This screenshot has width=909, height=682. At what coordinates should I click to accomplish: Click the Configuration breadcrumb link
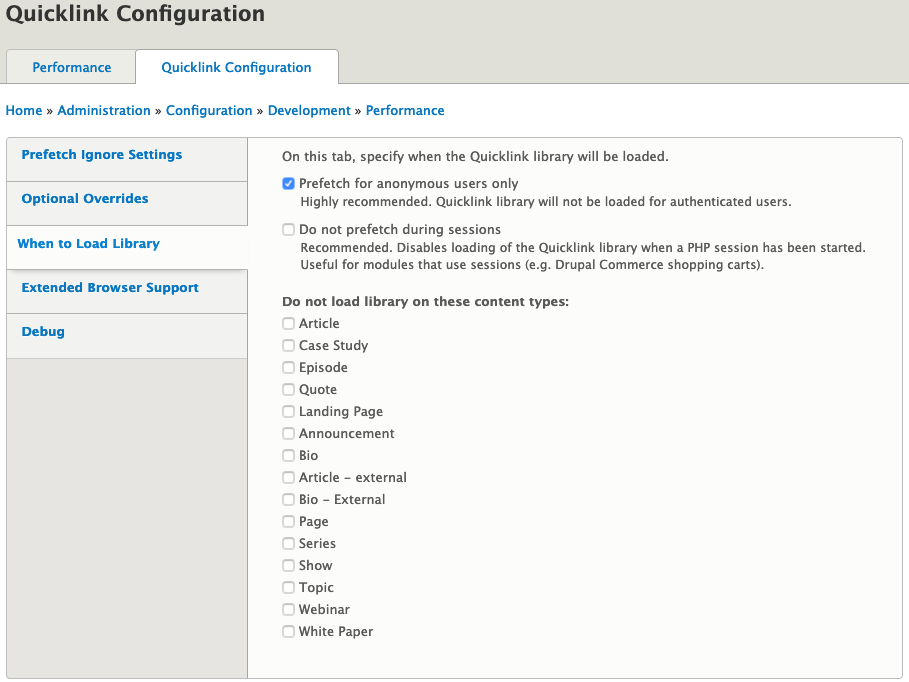pos(209,110)
